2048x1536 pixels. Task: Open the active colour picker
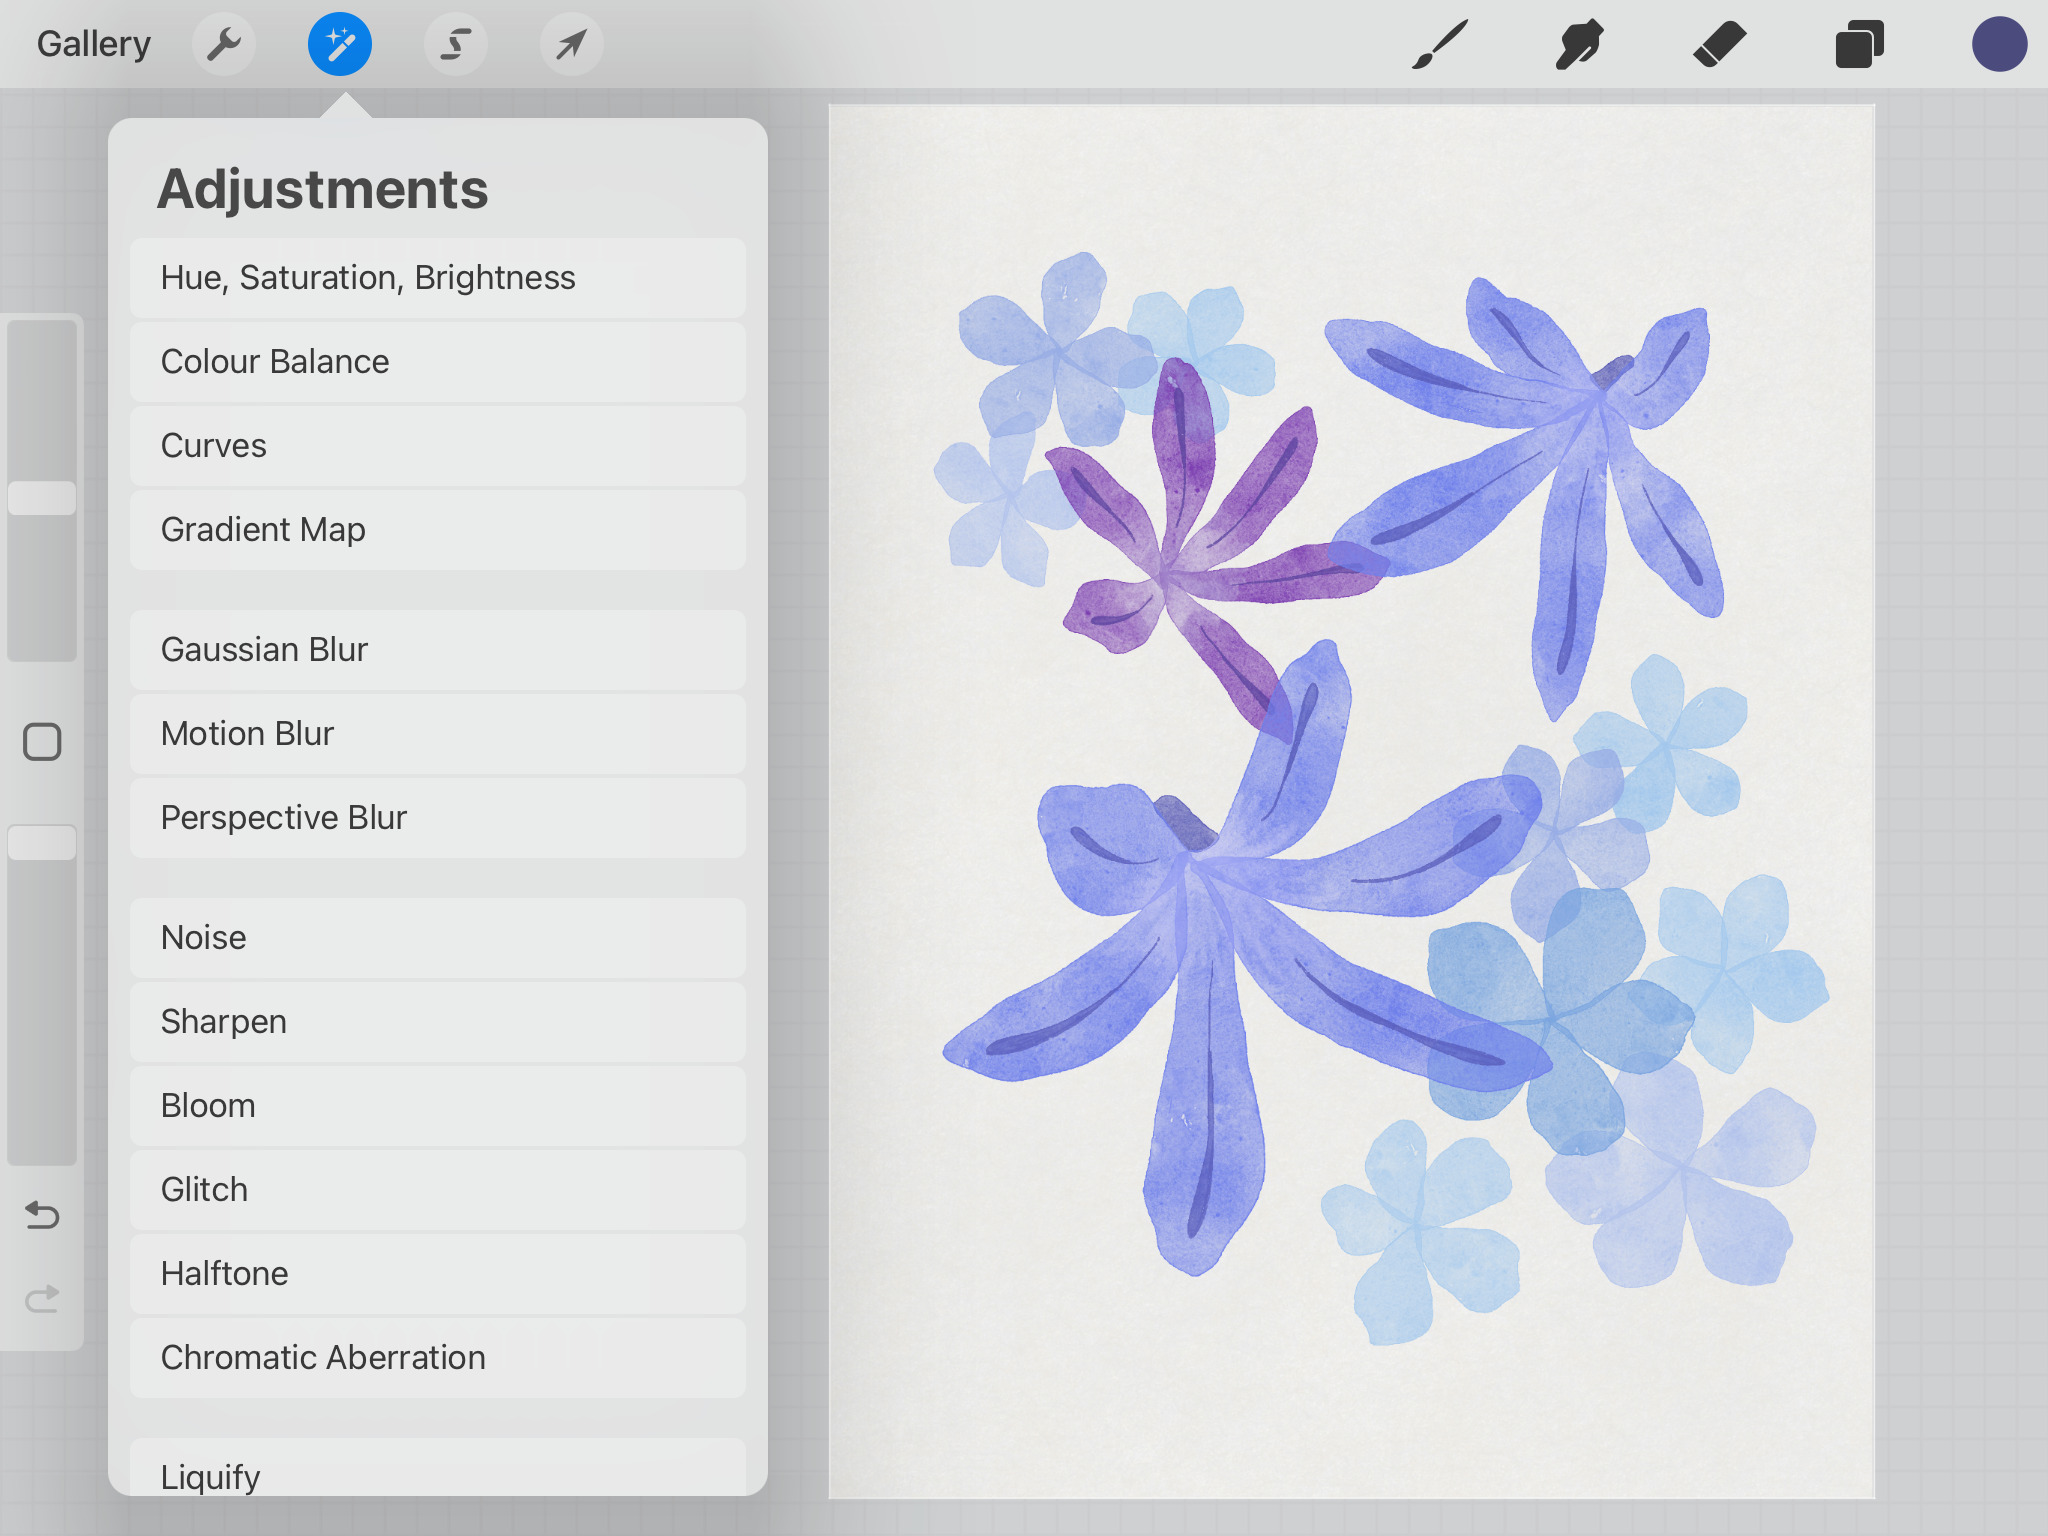click(x=1999, y=44)
